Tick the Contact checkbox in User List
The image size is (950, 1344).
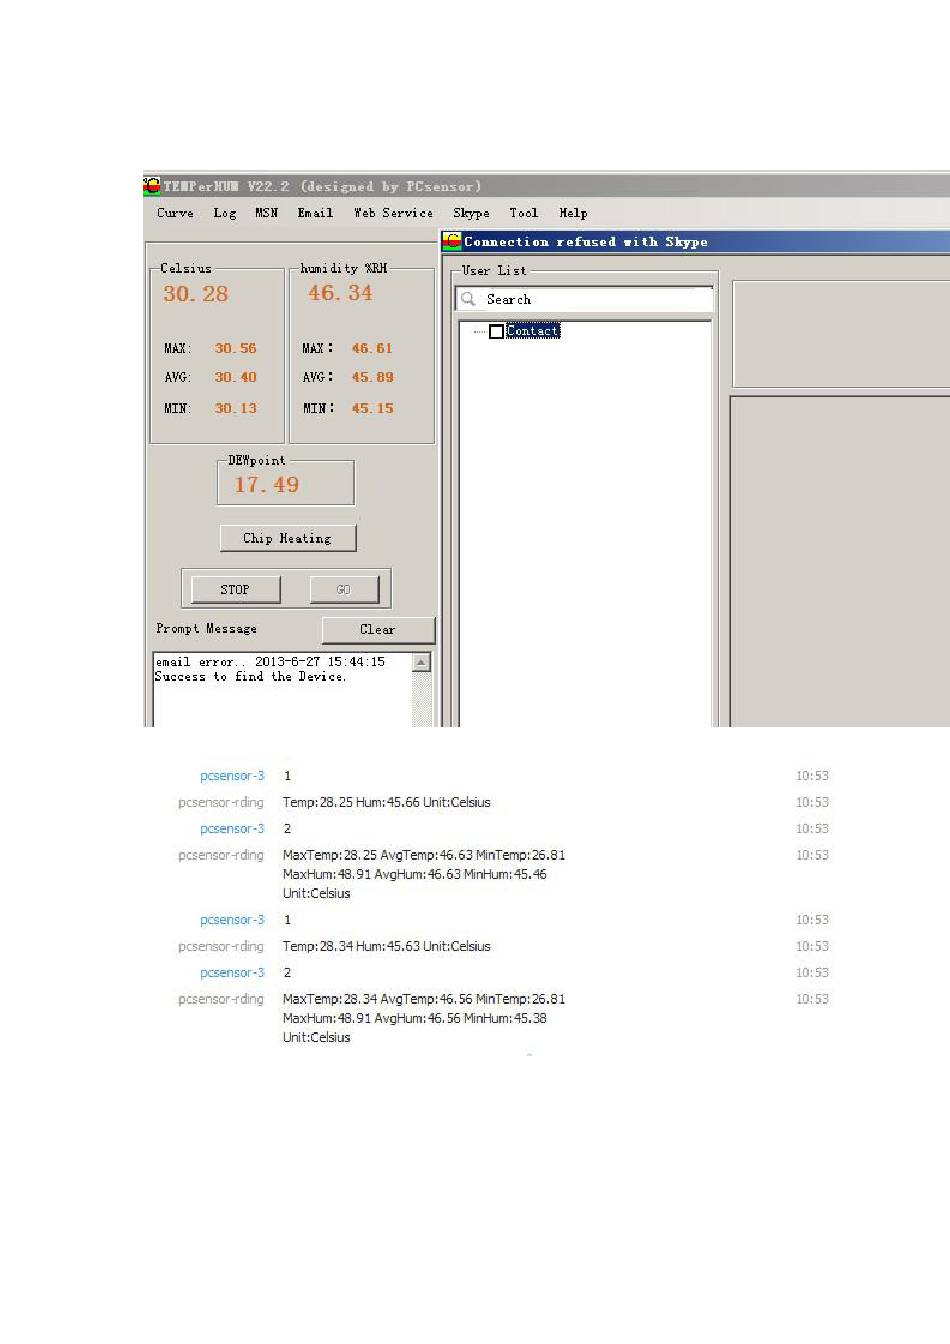(x=496, y=332)
